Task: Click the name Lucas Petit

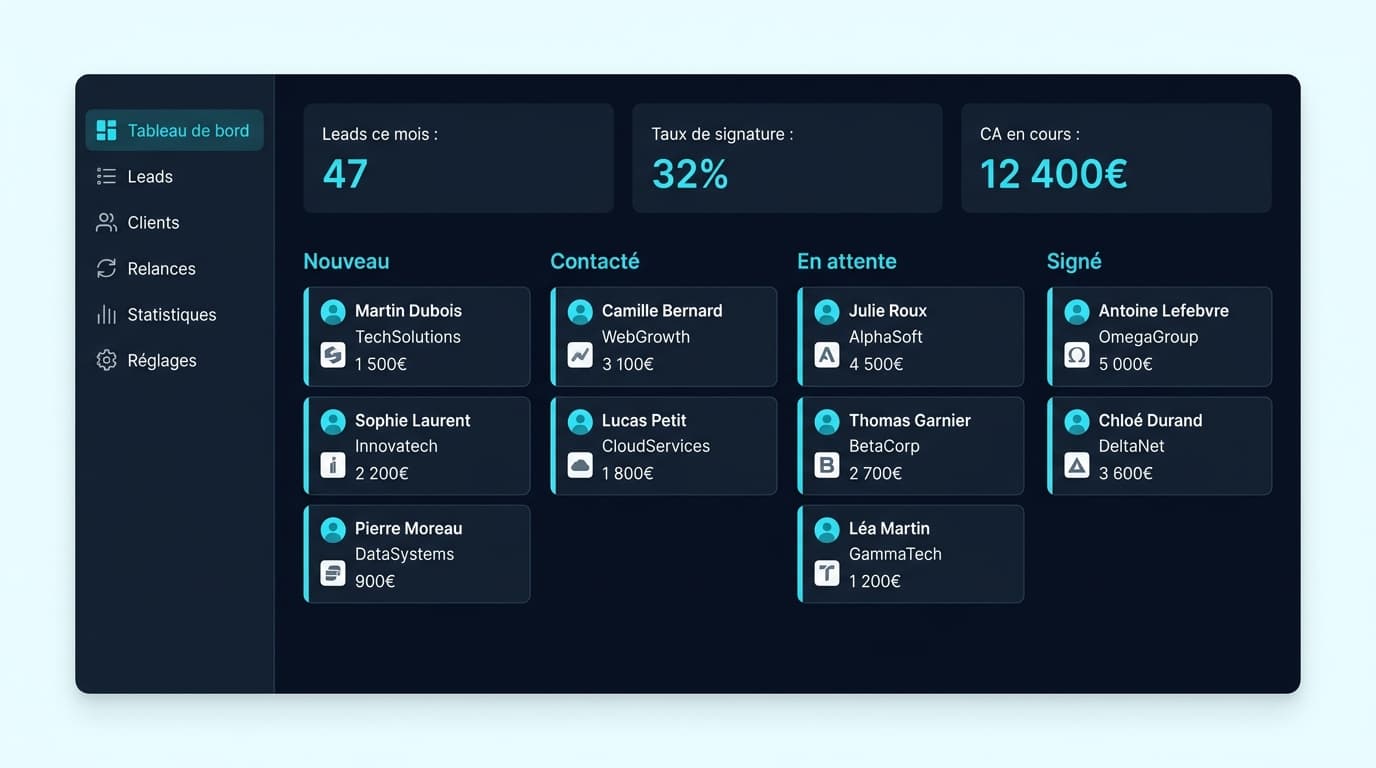Action: [x=644, y=421]
